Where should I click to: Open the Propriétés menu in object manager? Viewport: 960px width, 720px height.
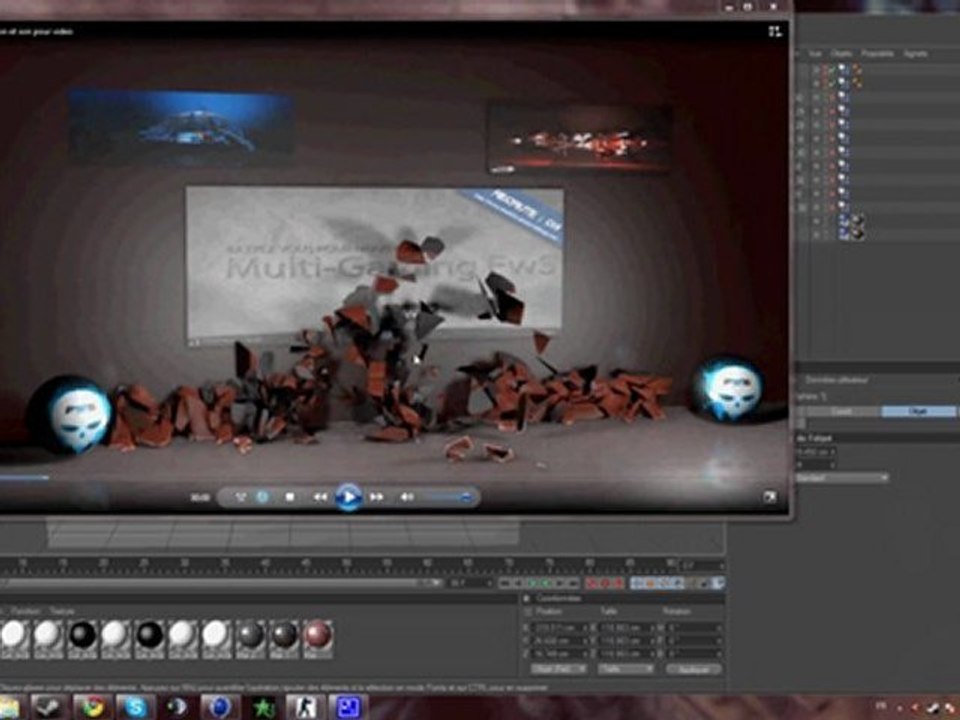point(877,54)
